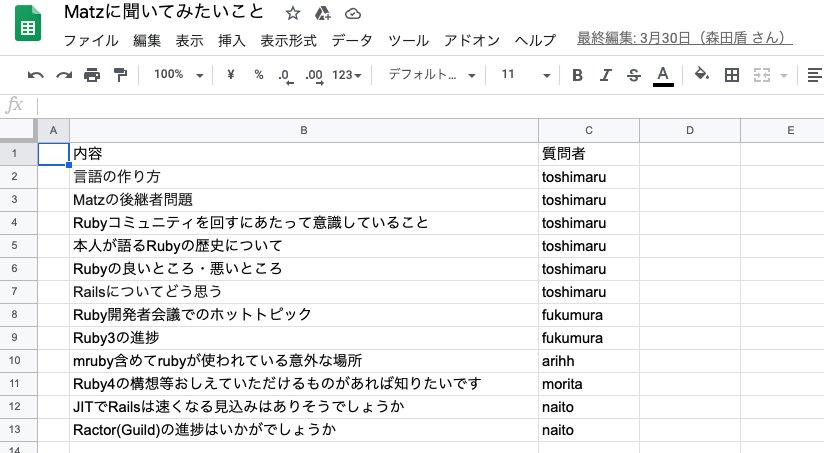Screen dimensions: 824x453
Task: Click the move to Drive folder icon
Action: click(x=323, y=13)
